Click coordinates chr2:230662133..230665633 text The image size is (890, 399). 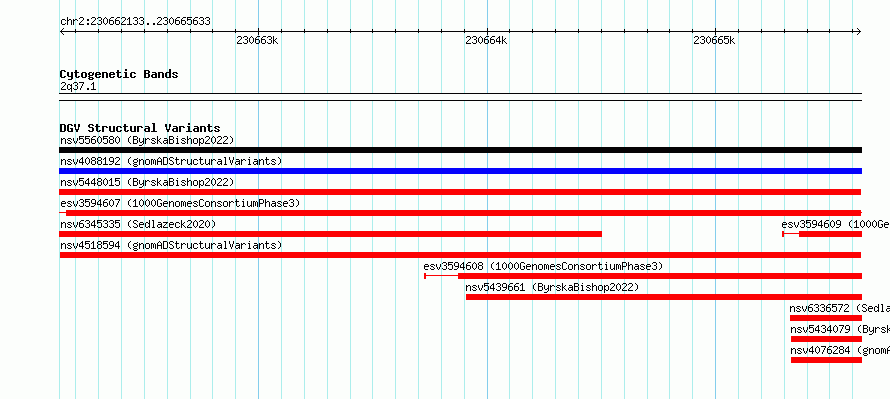pos(135,22)
